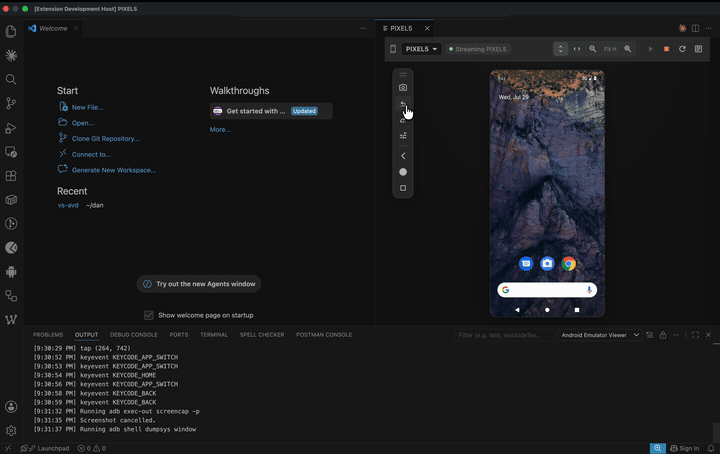
Task: Open the Android Emulator Viewer output channel dropdown
Action: point(600,335)
